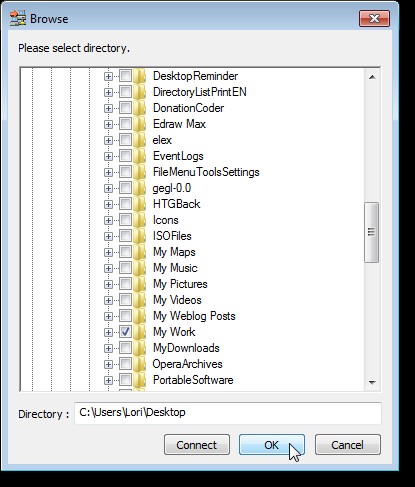Check the MyDownloads checkbox
Screen dimensions: 415x487
tap(125, 348)
